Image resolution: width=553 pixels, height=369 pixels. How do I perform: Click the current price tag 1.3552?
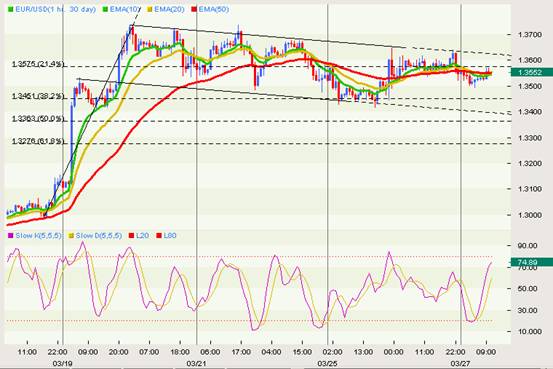[x=531, y=72]
